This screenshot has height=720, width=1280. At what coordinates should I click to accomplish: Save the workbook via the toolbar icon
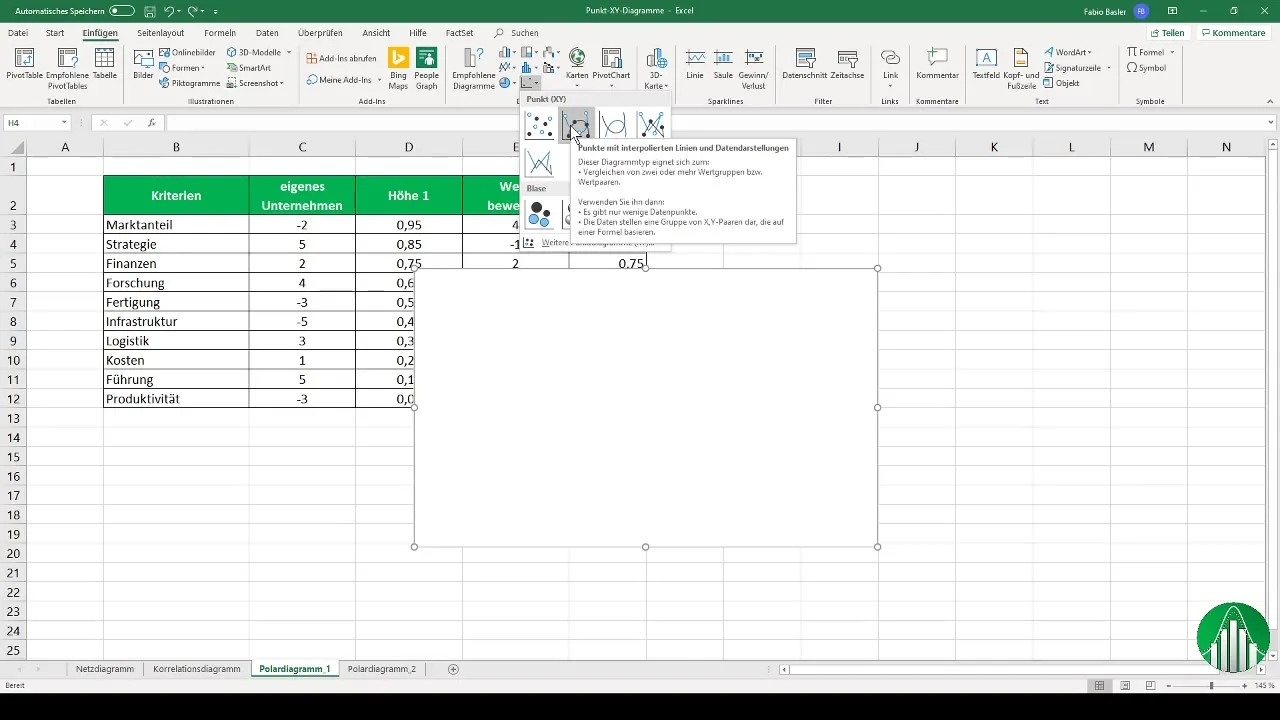149,10
